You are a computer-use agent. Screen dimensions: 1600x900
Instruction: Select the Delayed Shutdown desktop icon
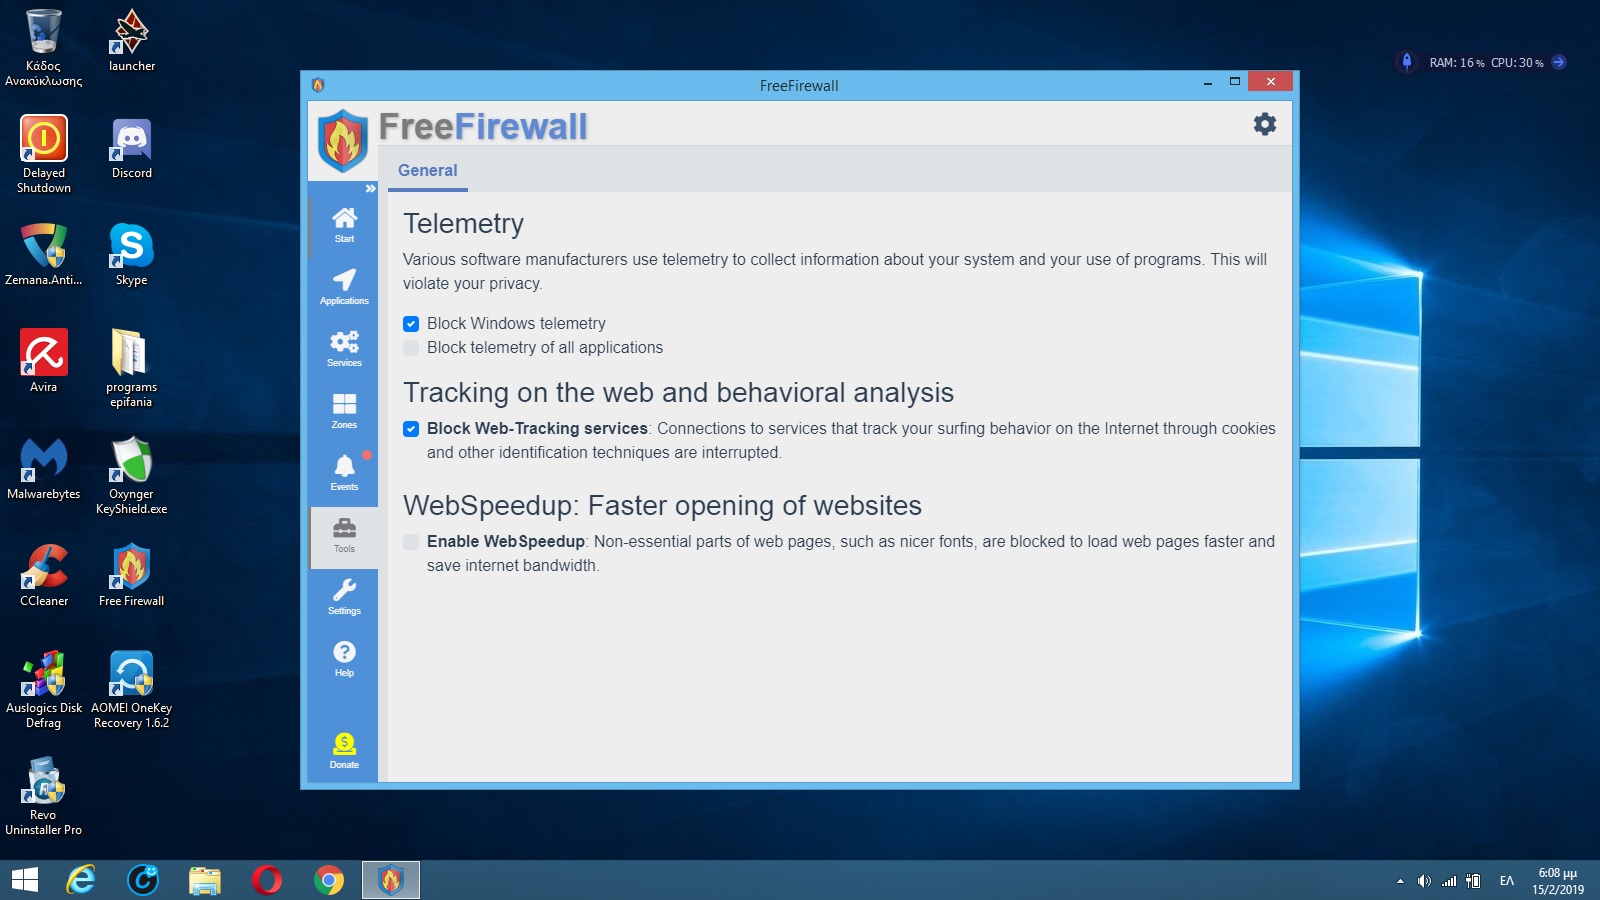pyautogui.click(x=44, y=154)
